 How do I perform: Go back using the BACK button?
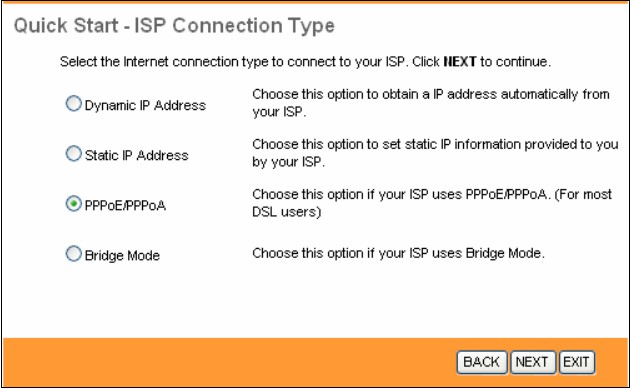click(x=481, y=362)
